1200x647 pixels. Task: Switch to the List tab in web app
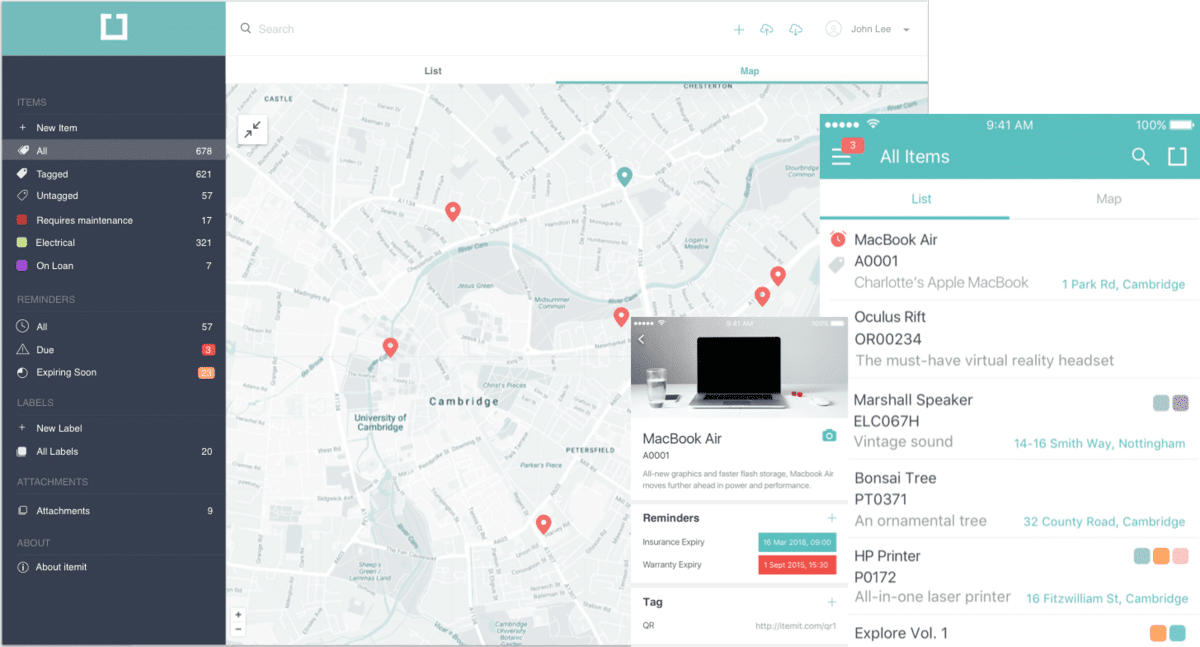(432, 71)
